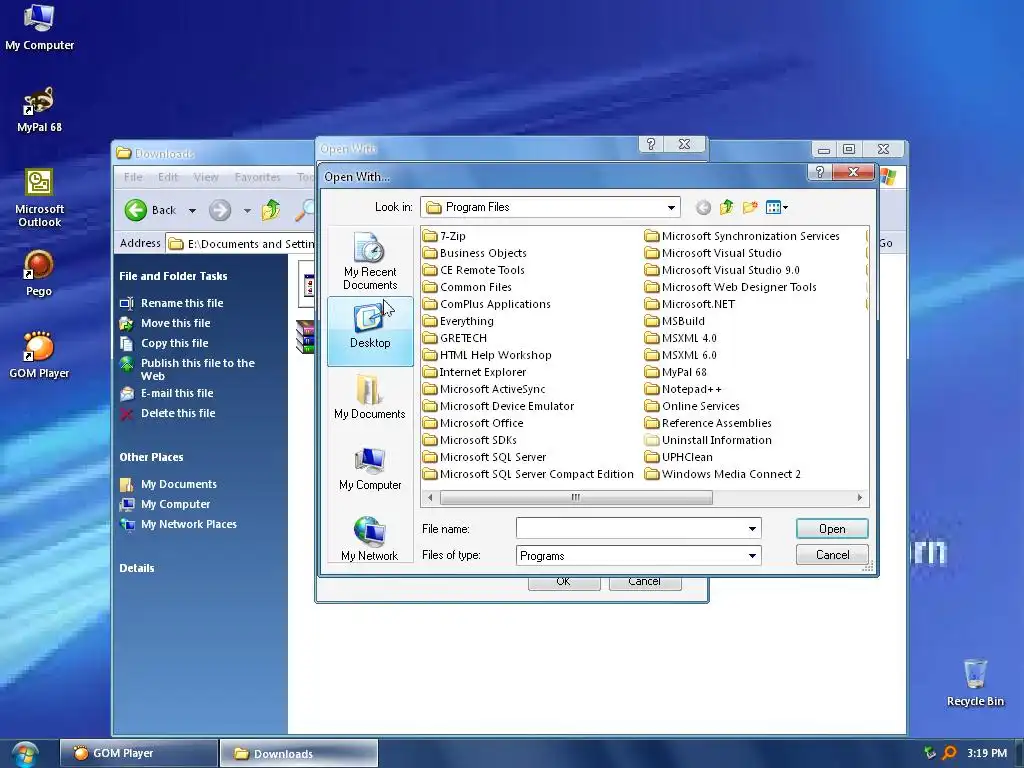The height and width of the screenshot is (768, 1024).
Task: Select the Microsoft Office folder
Action: [473, 423]
